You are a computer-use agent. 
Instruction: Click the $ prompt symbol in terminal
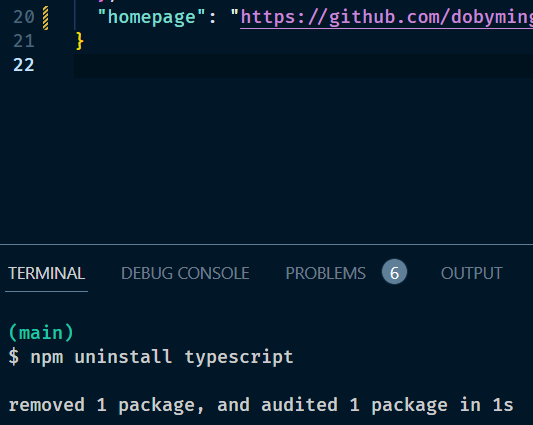pos(14,357)
